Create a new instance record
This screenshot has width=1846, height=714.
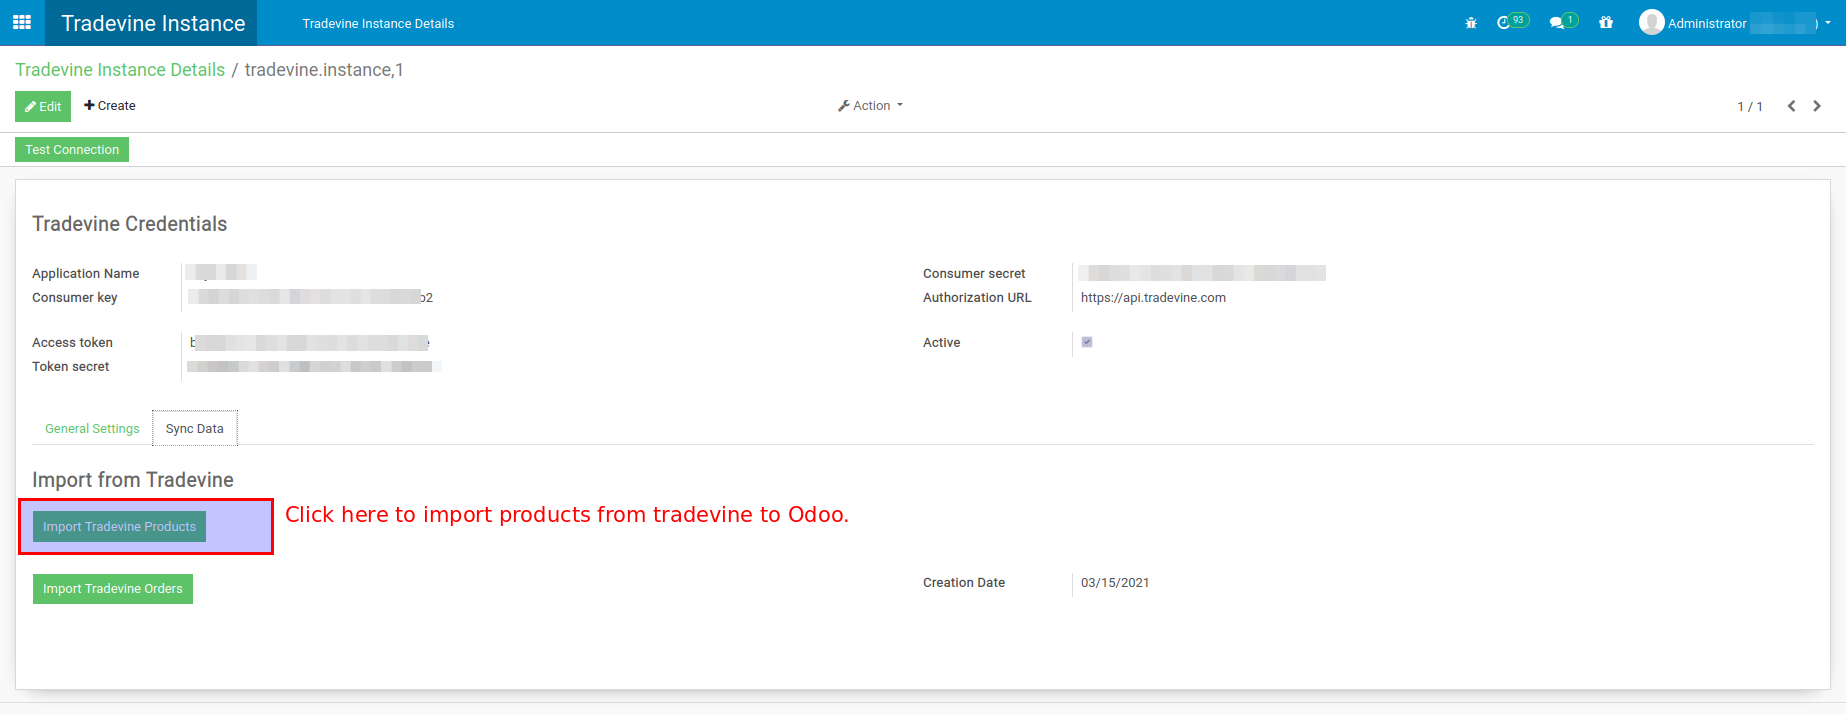(110, 106)
